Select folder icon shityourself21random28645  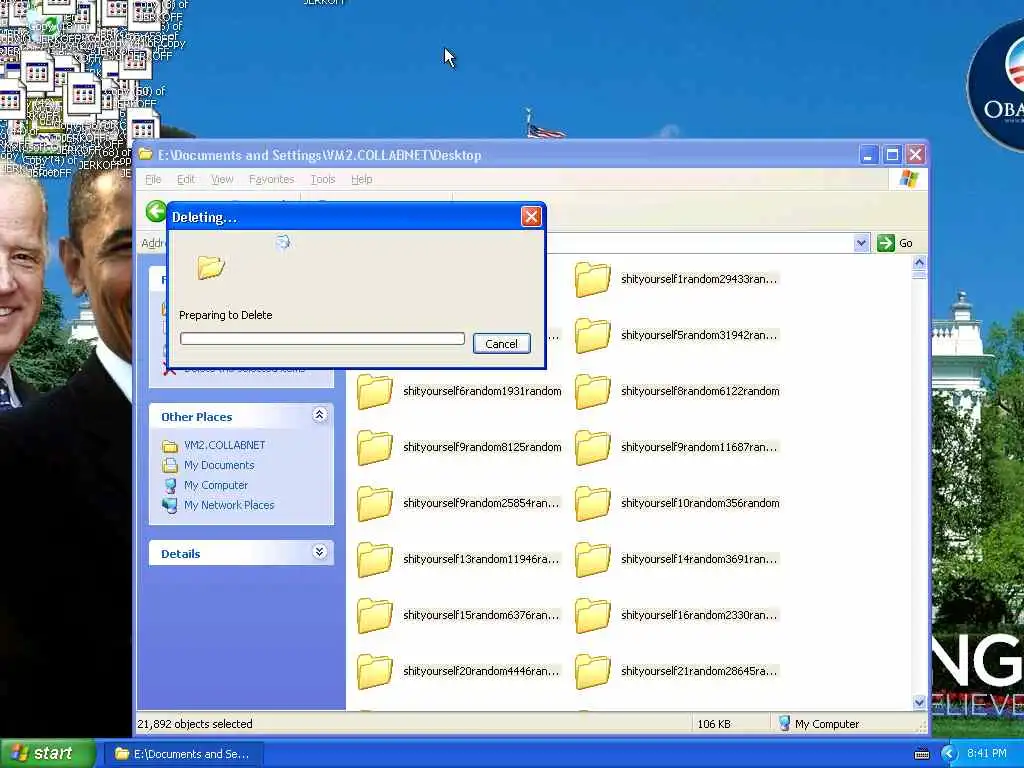pos(592,672)
